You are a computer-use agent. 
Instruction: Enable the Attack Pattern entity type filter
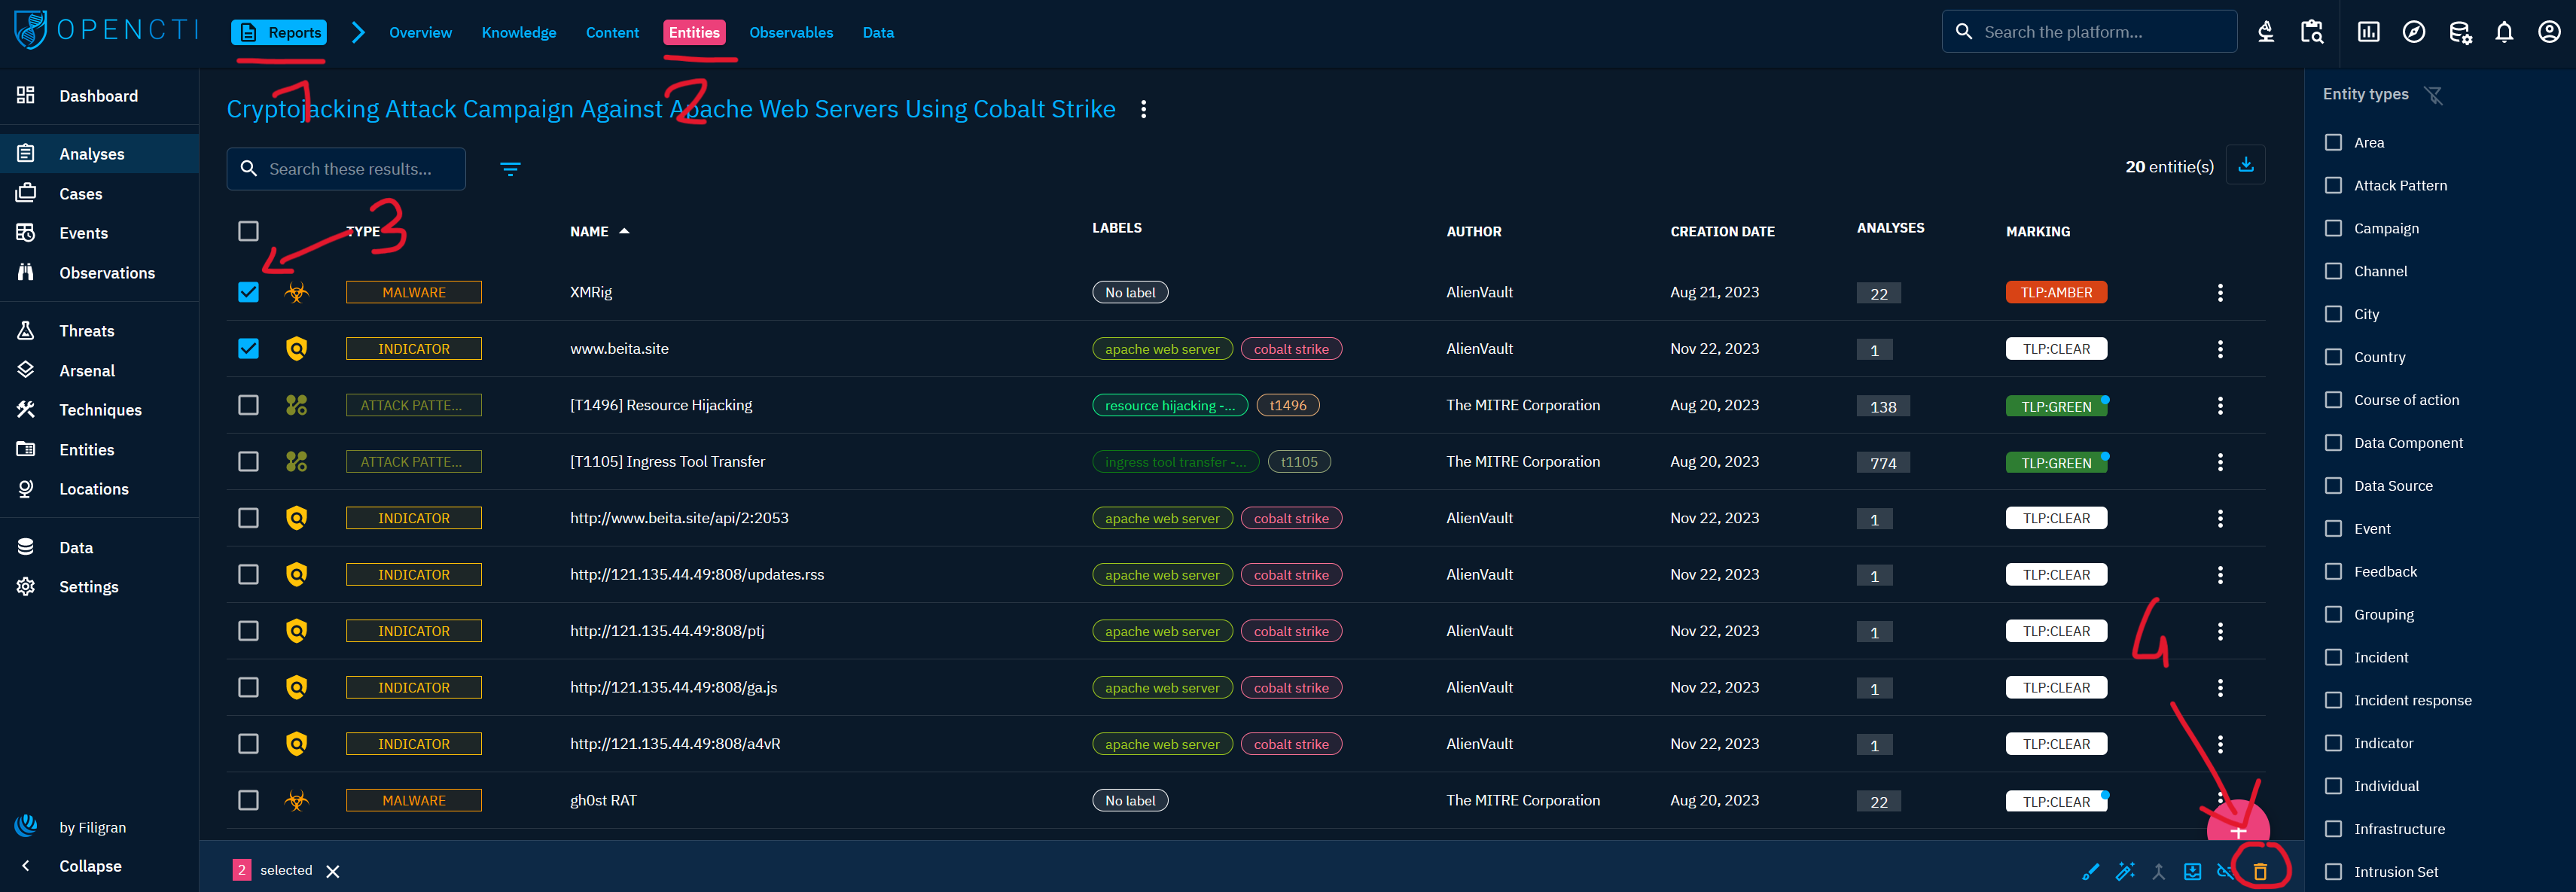[x=2333, y=185]
